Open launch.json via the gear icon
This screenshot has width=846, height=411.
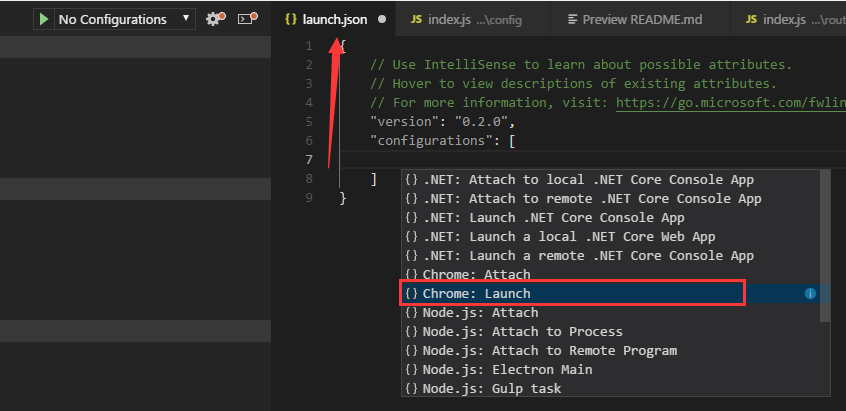click(215, 19)
